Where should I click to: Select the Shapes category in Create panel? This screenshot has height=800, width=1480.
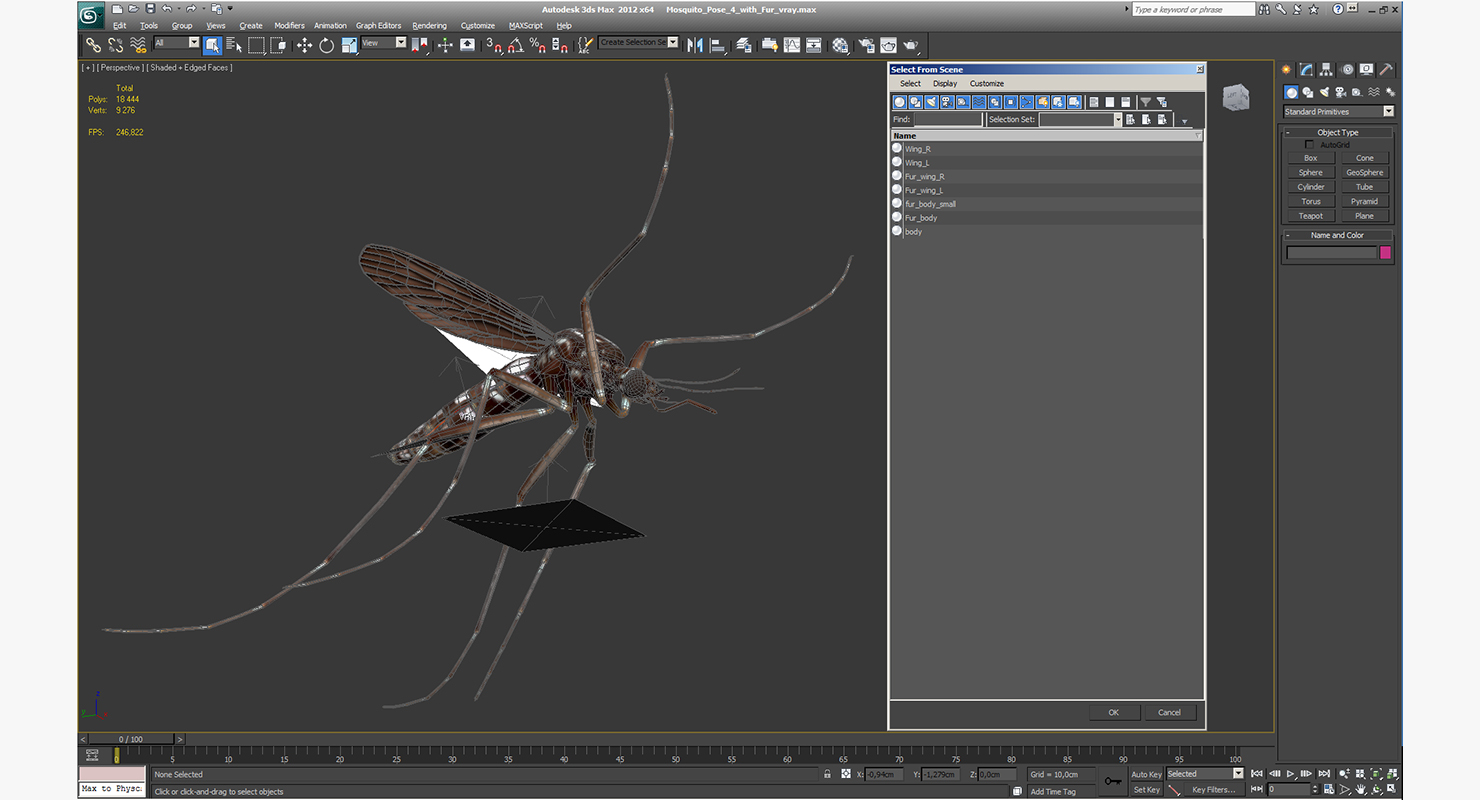(x=1308, y=92)
